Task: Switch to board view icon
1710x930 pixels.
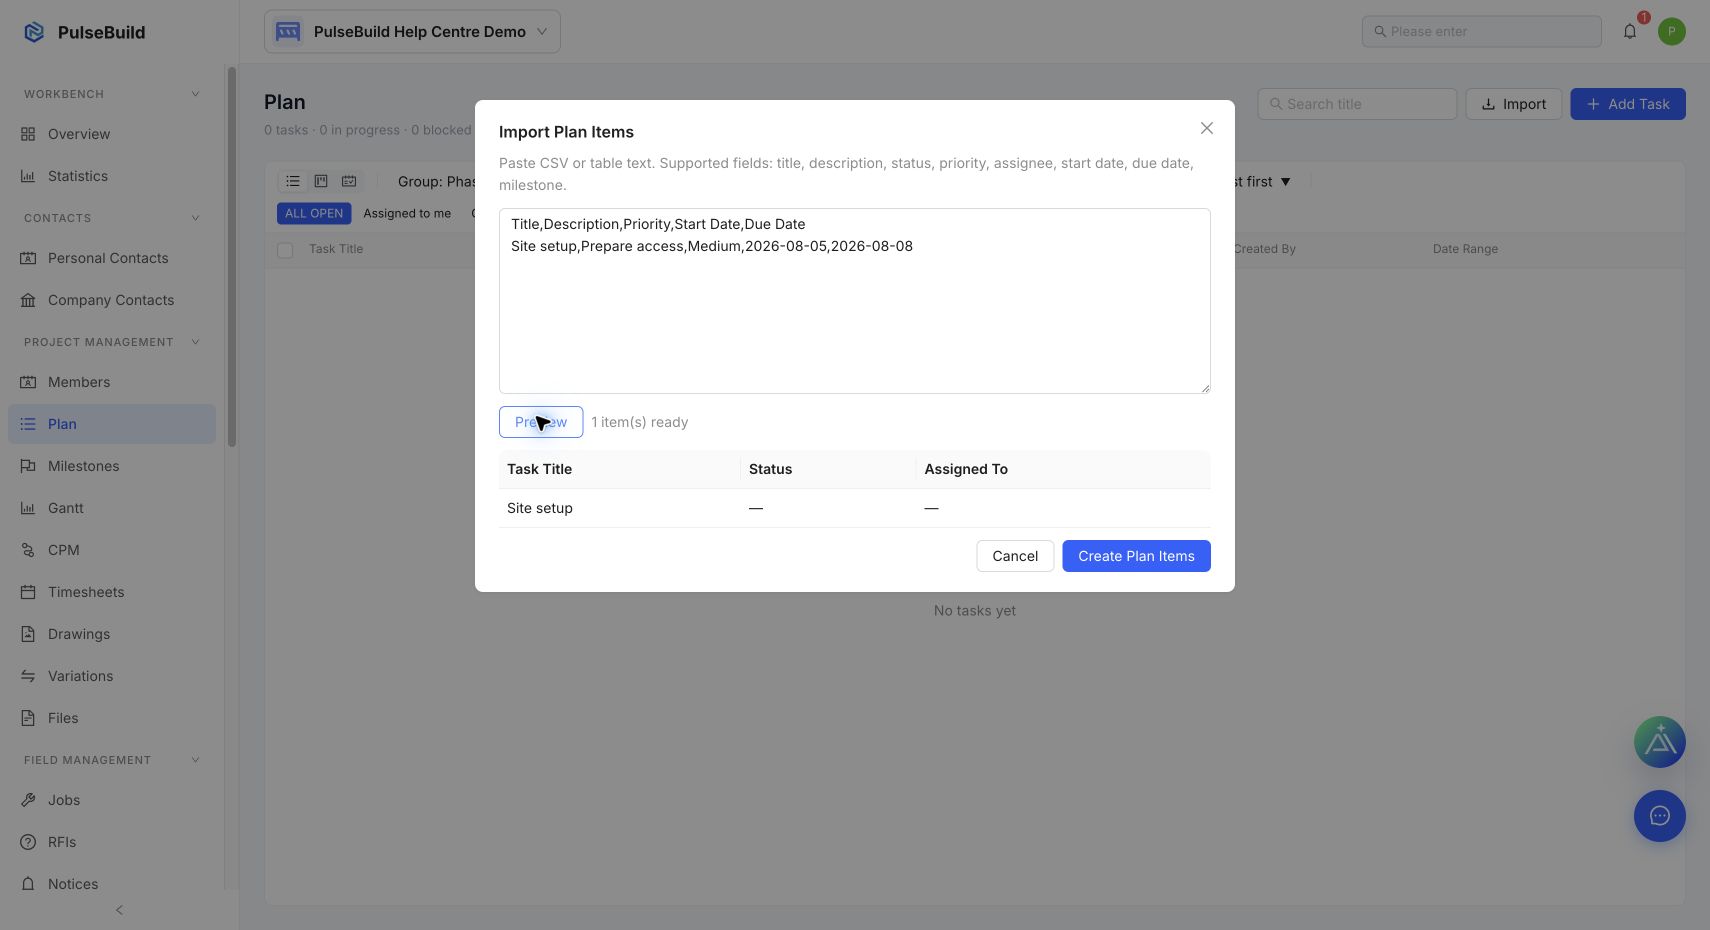Action: (x=321, y=181)
